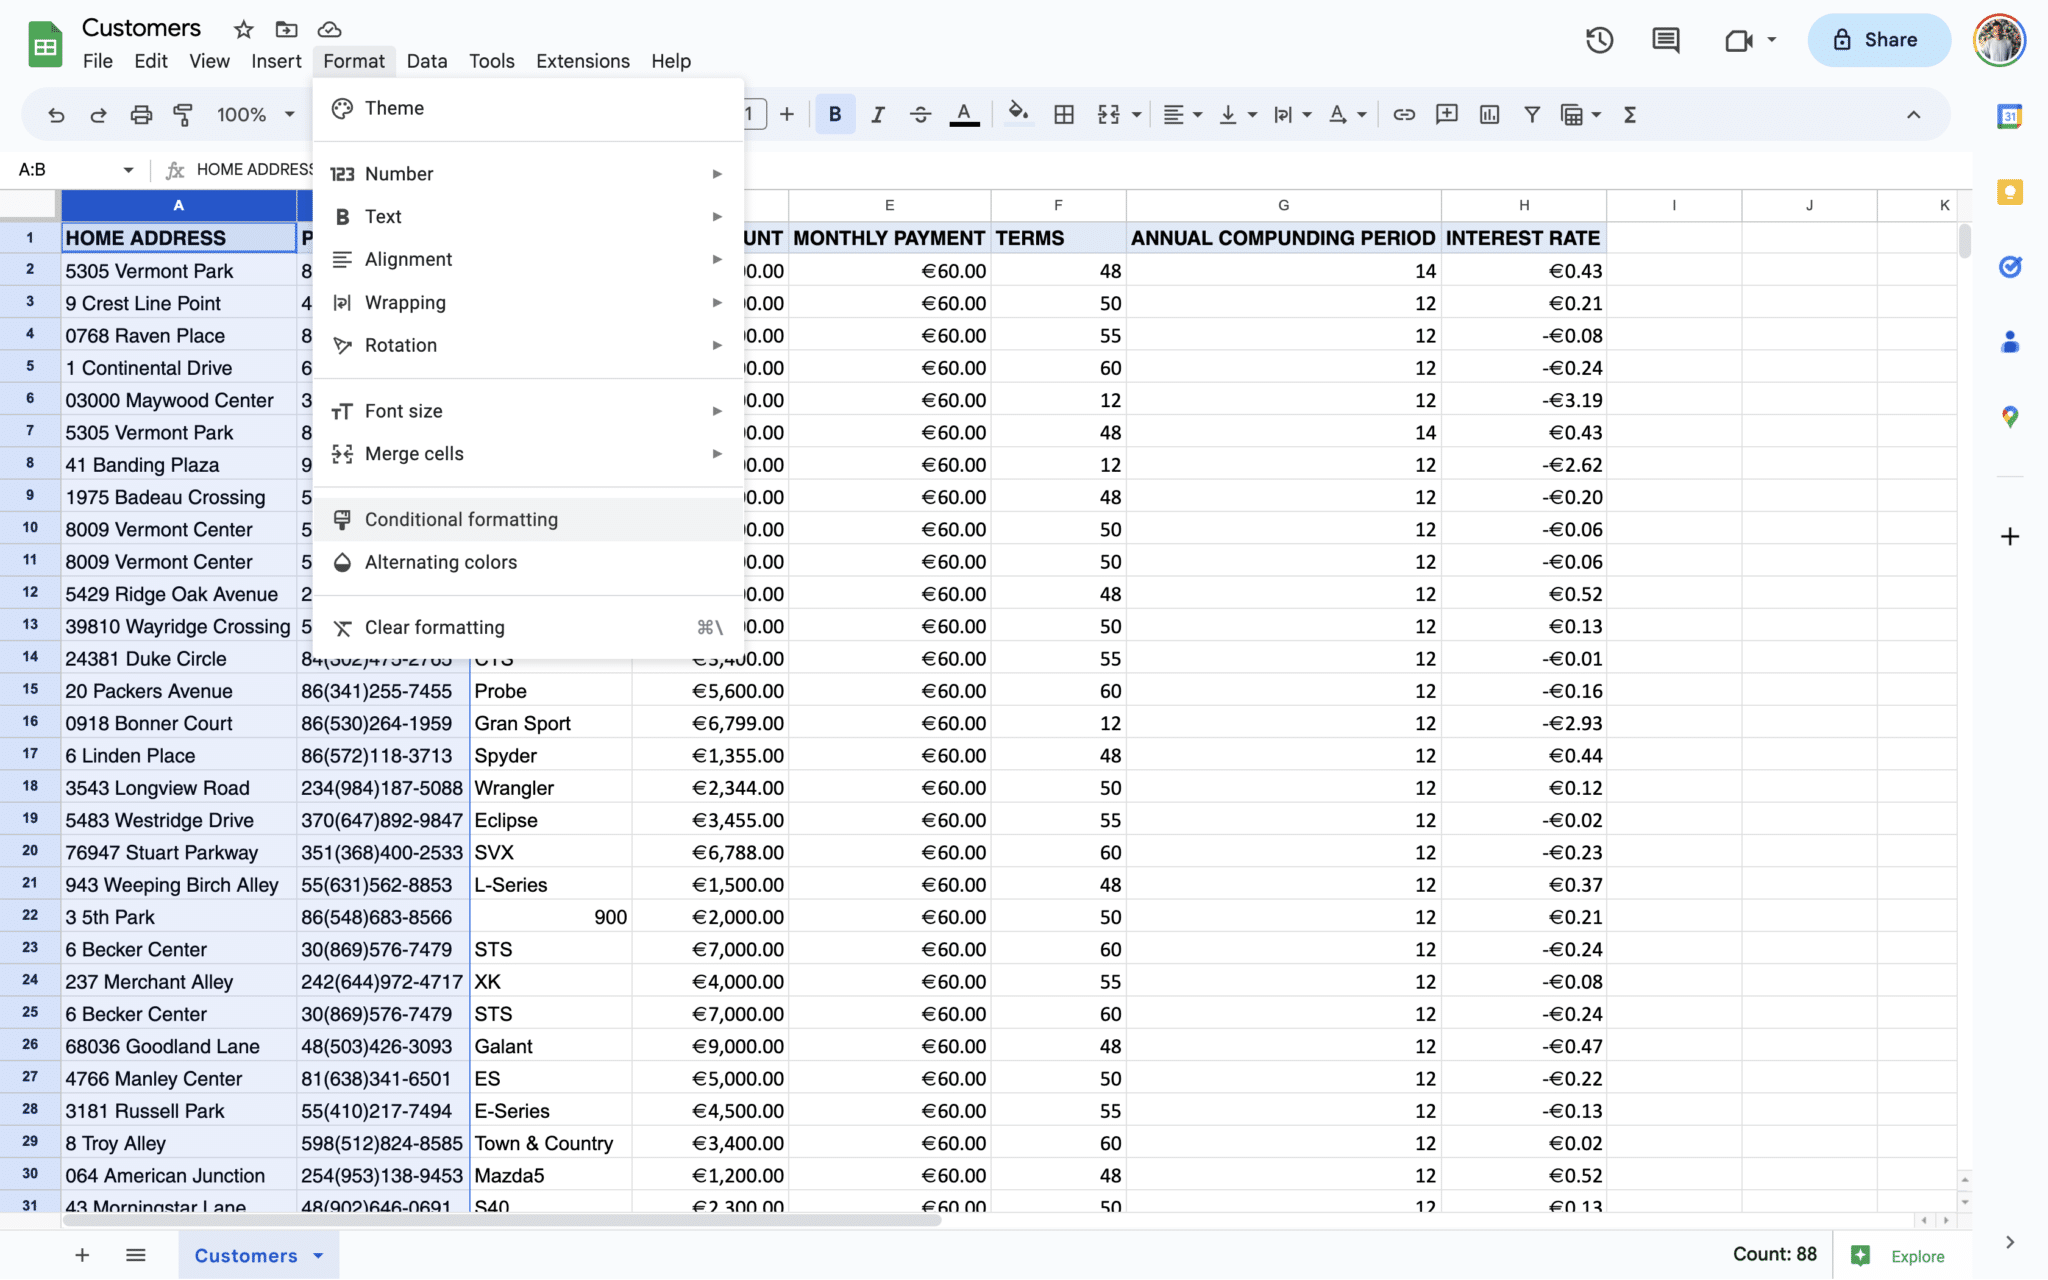
Task: Click the Paint format roller icon
Action: click(x=183, y=115)
